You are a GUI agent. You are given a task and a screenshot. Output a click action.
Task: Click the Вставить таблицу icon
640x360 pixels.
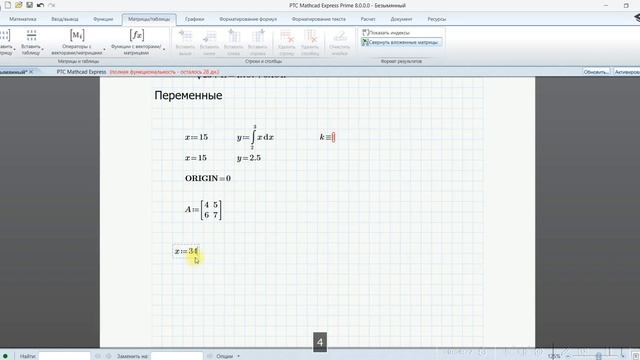(31, 36)
